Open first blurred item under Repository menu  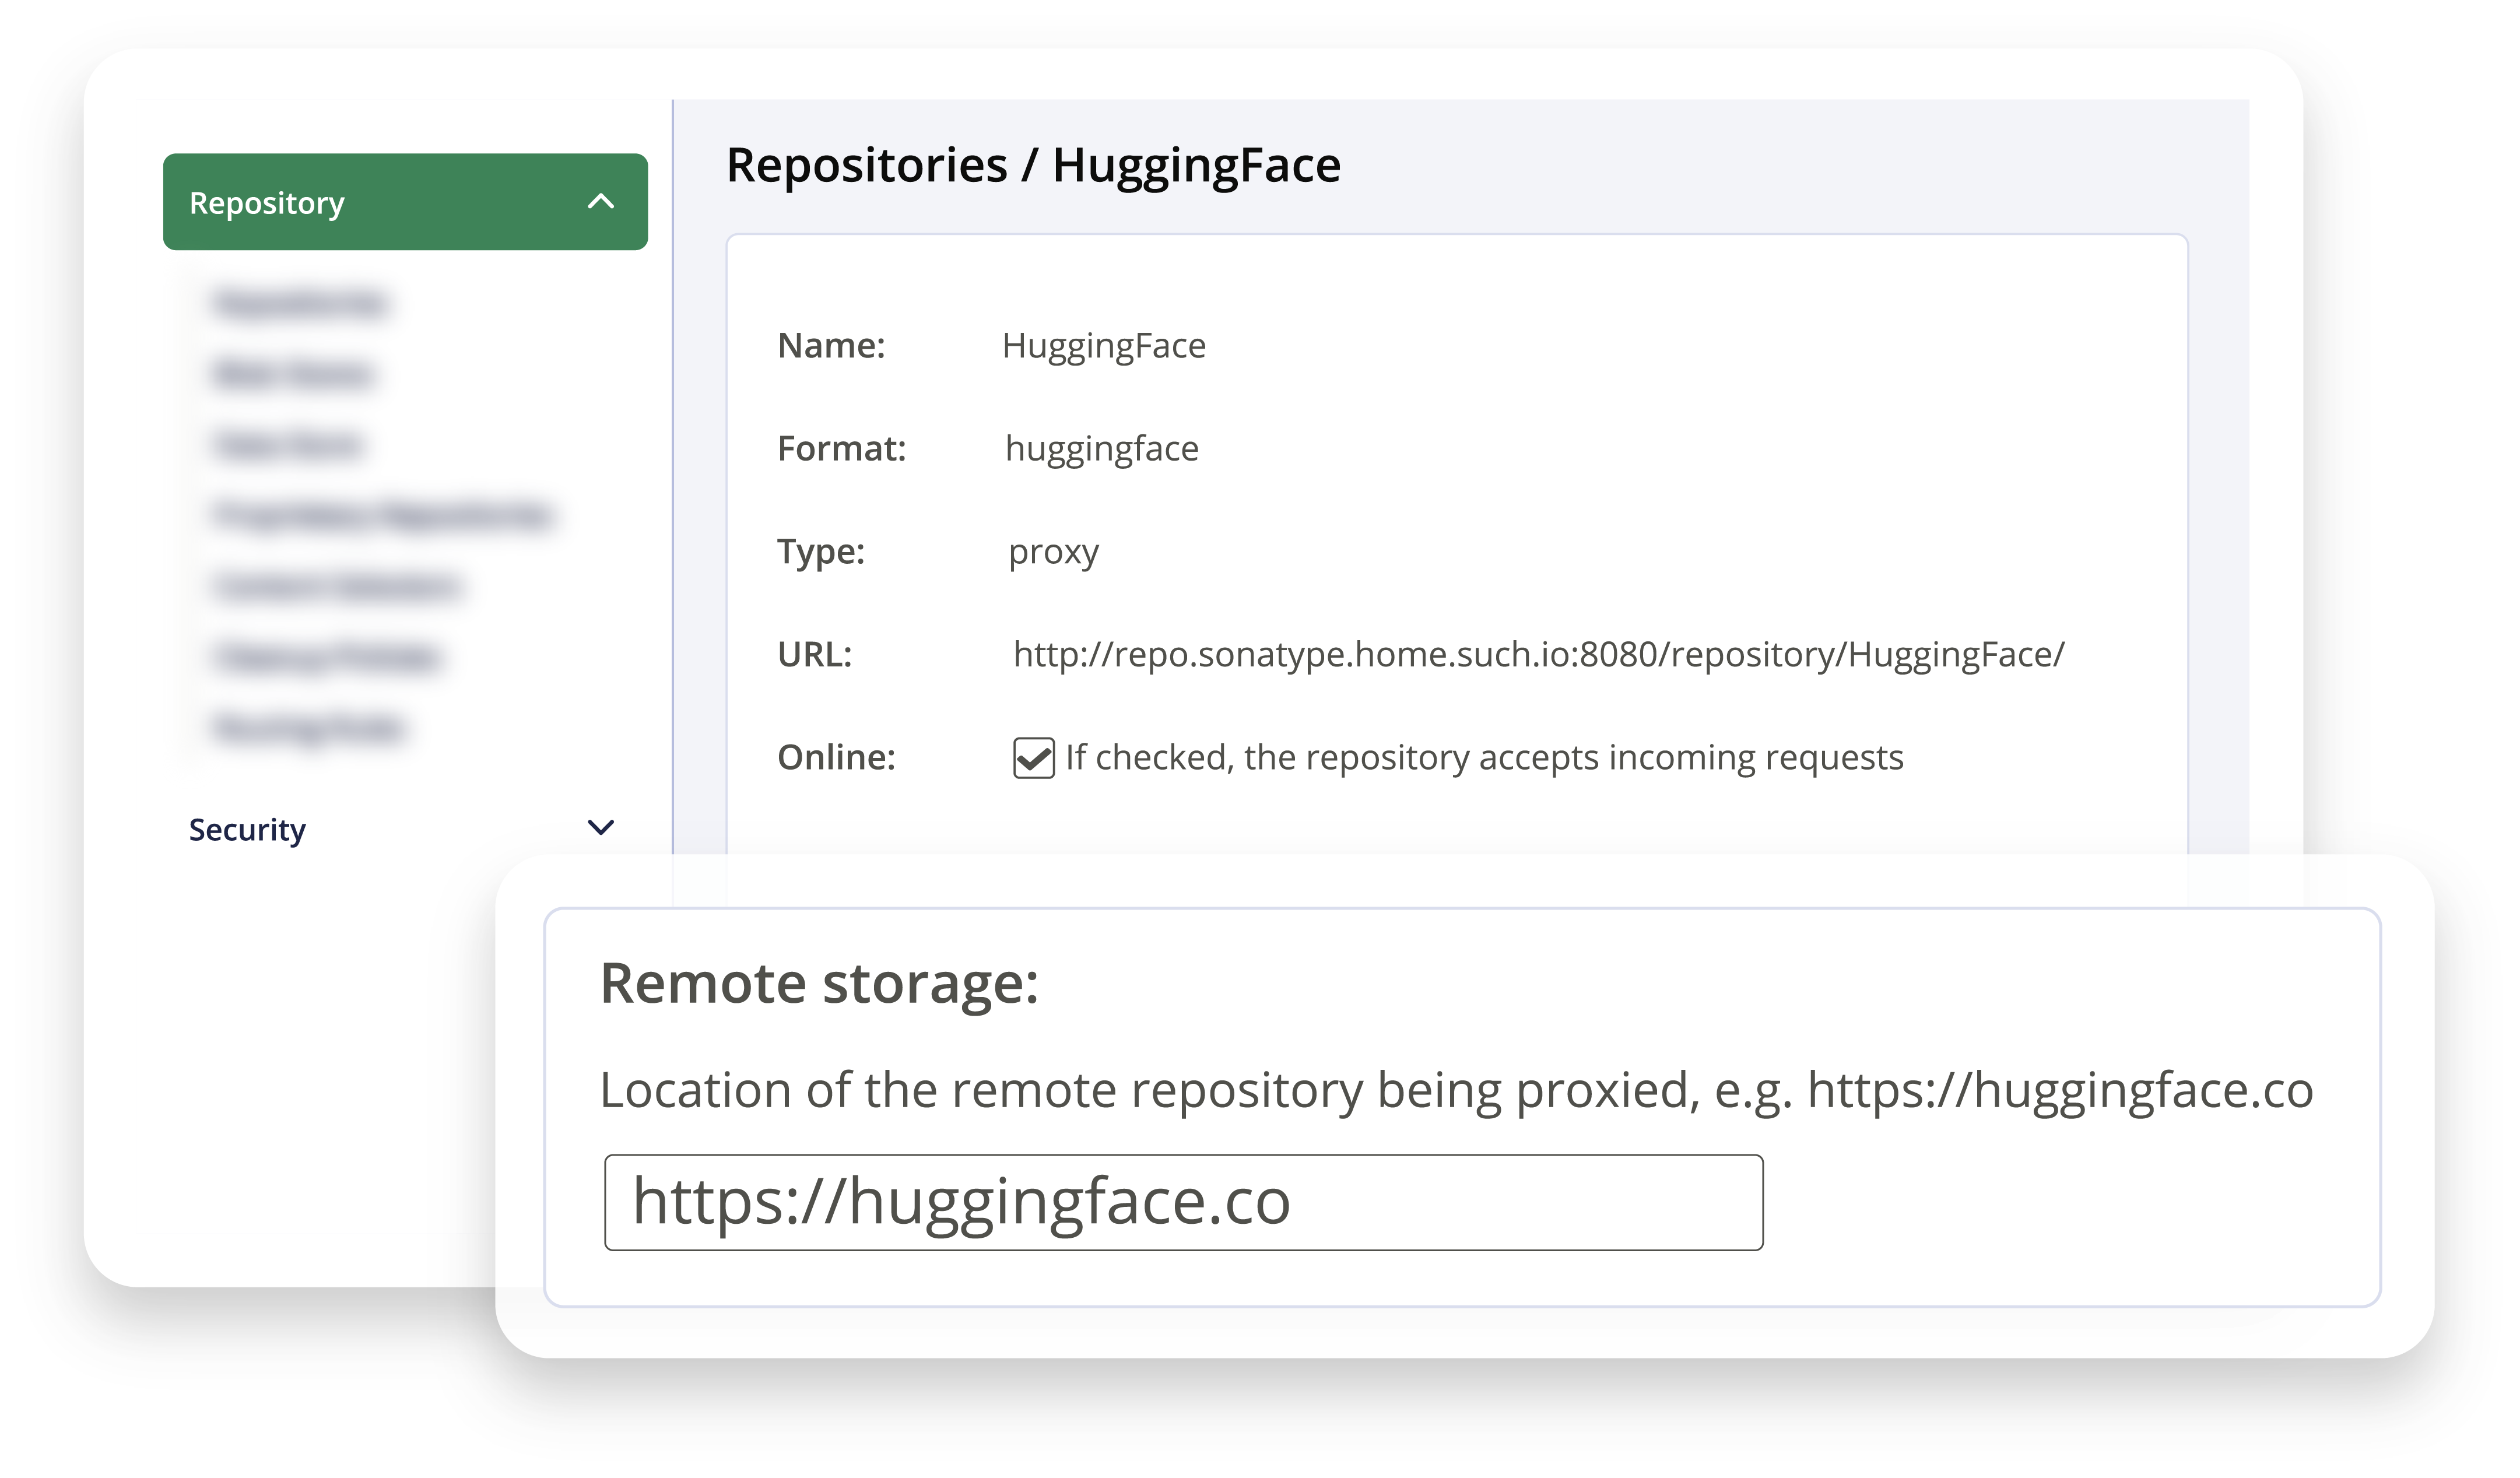point(301,303)
